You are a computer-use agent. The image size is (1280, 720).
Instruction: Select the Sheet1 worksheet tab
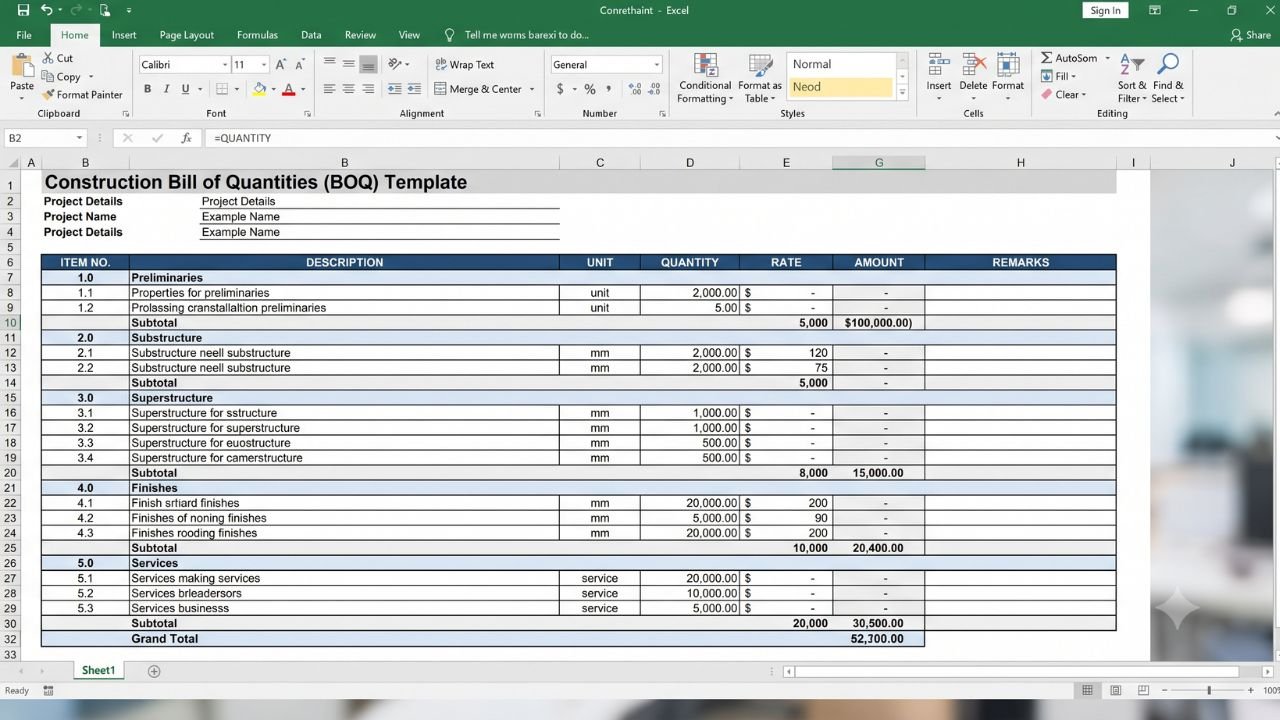[98, 670]
